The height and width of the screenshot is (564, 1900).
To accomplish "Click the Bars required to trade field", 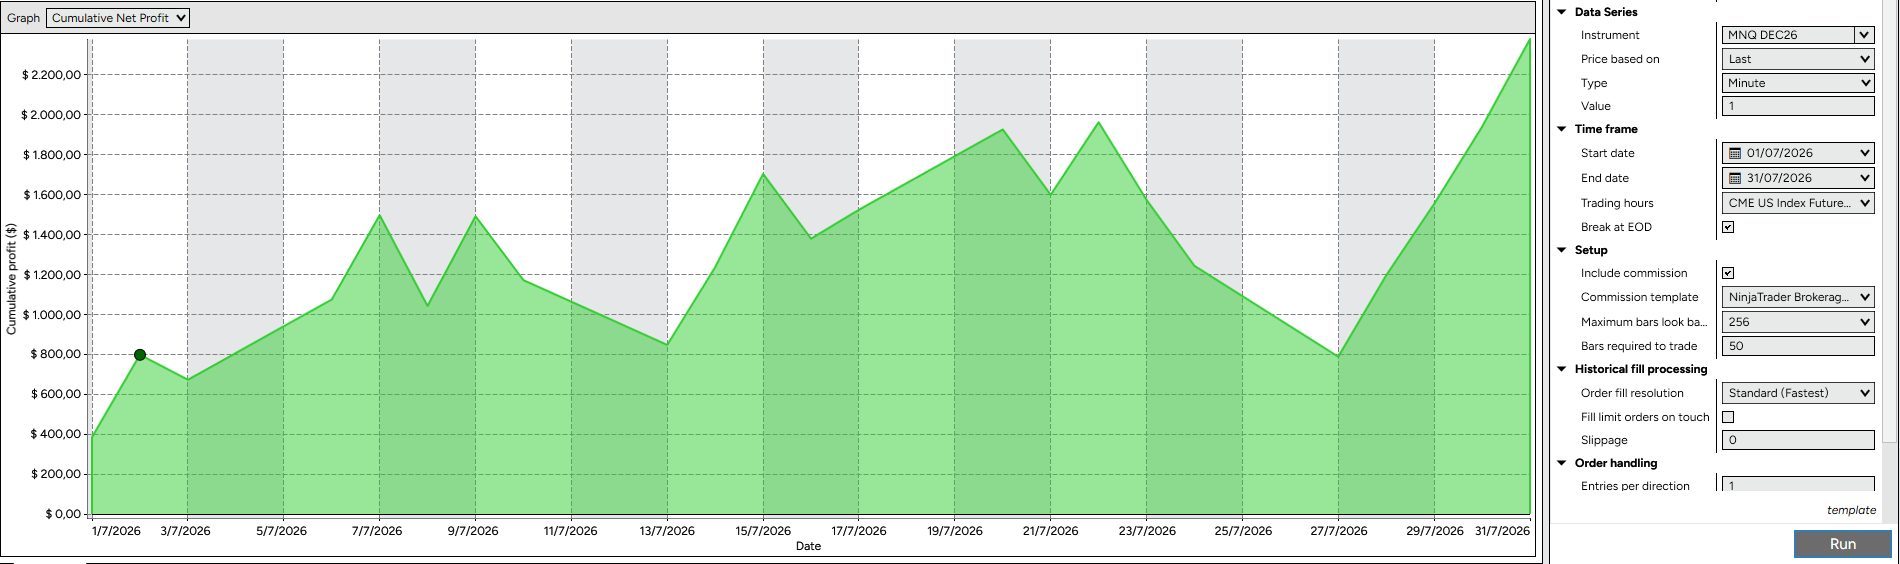I will click(1798, 346).
